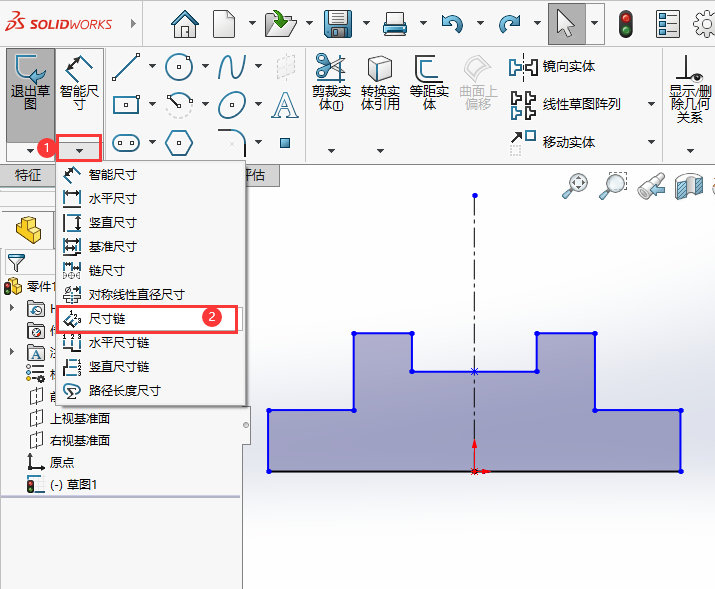Viewport: 715px width, 589px height.
Task: Redo the action with the redo arrow
Action: [x=509, y=23]
